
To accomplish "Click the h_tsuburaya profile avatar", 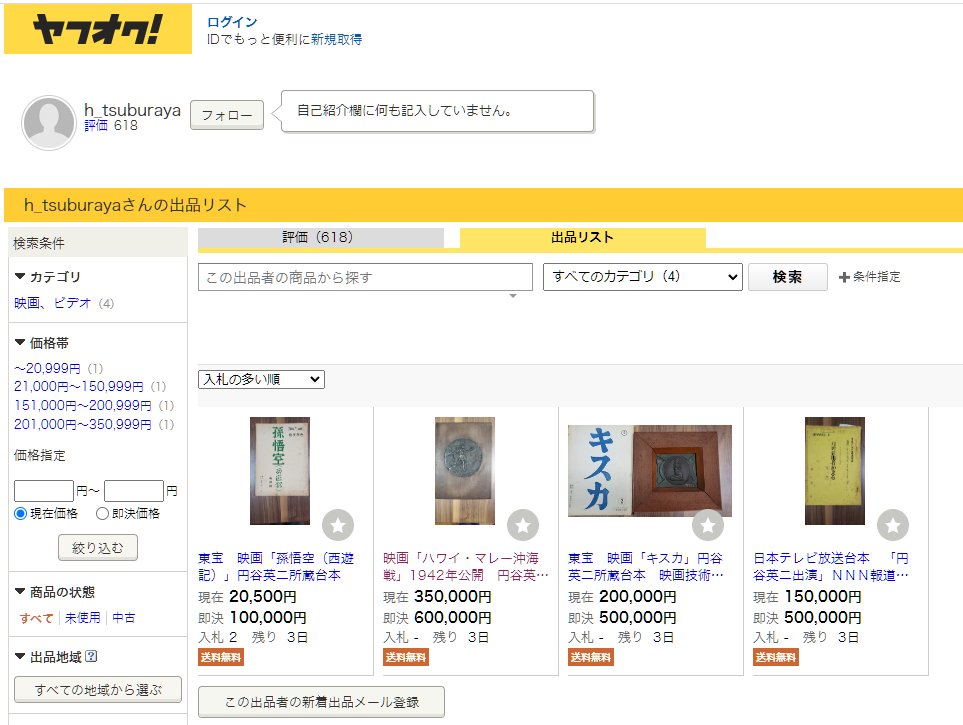I will 48,123.
